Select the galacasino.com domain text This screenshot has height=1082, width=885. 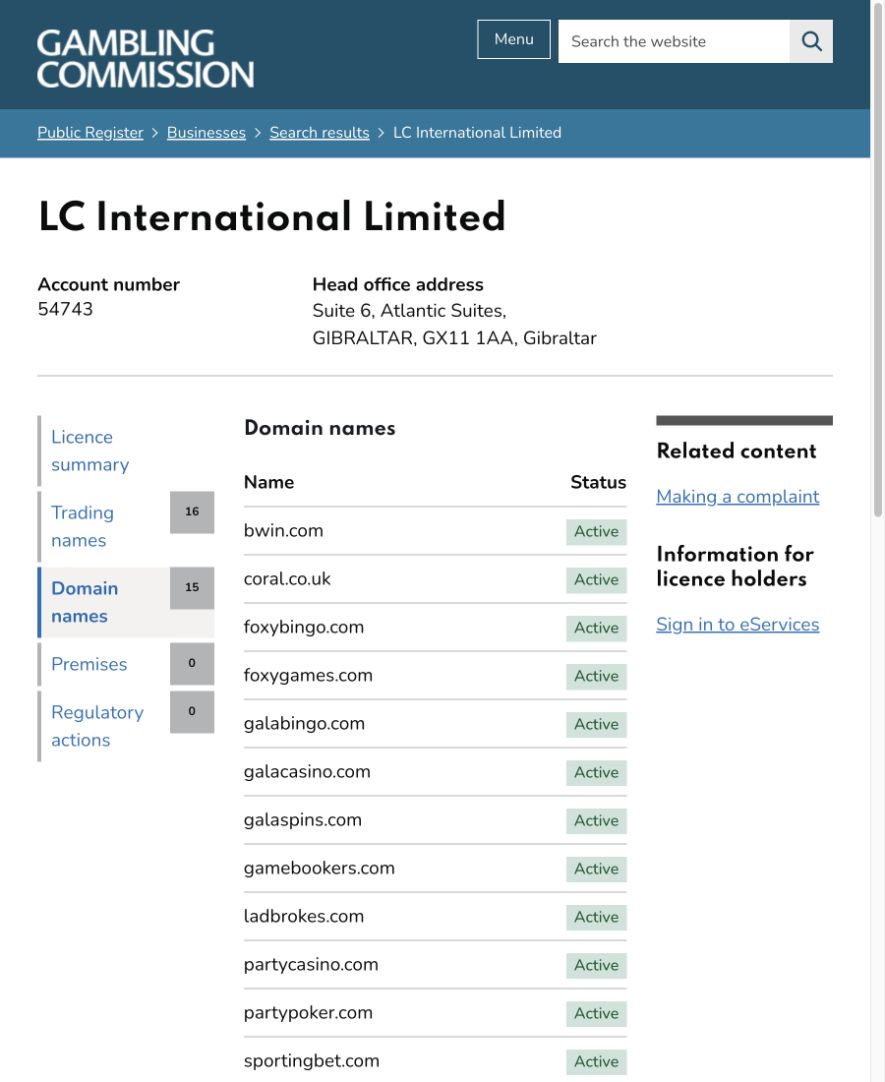click(x=307, y=771)
